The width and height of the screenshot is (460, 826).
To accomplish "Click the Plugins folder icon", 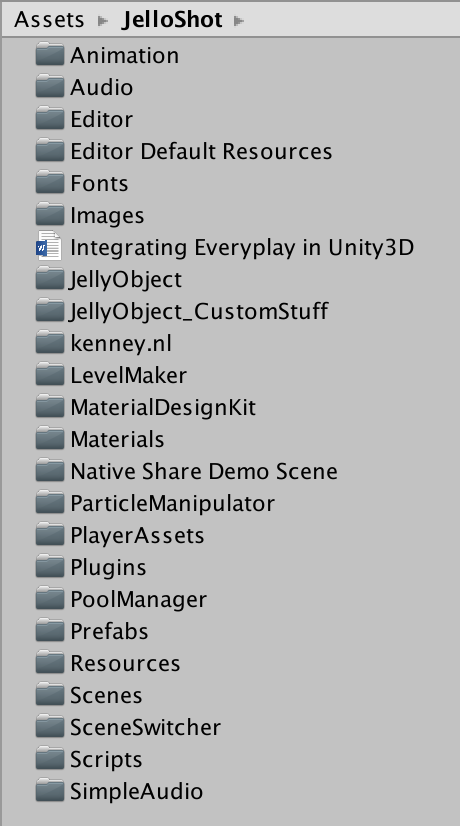I will [50, 566].
